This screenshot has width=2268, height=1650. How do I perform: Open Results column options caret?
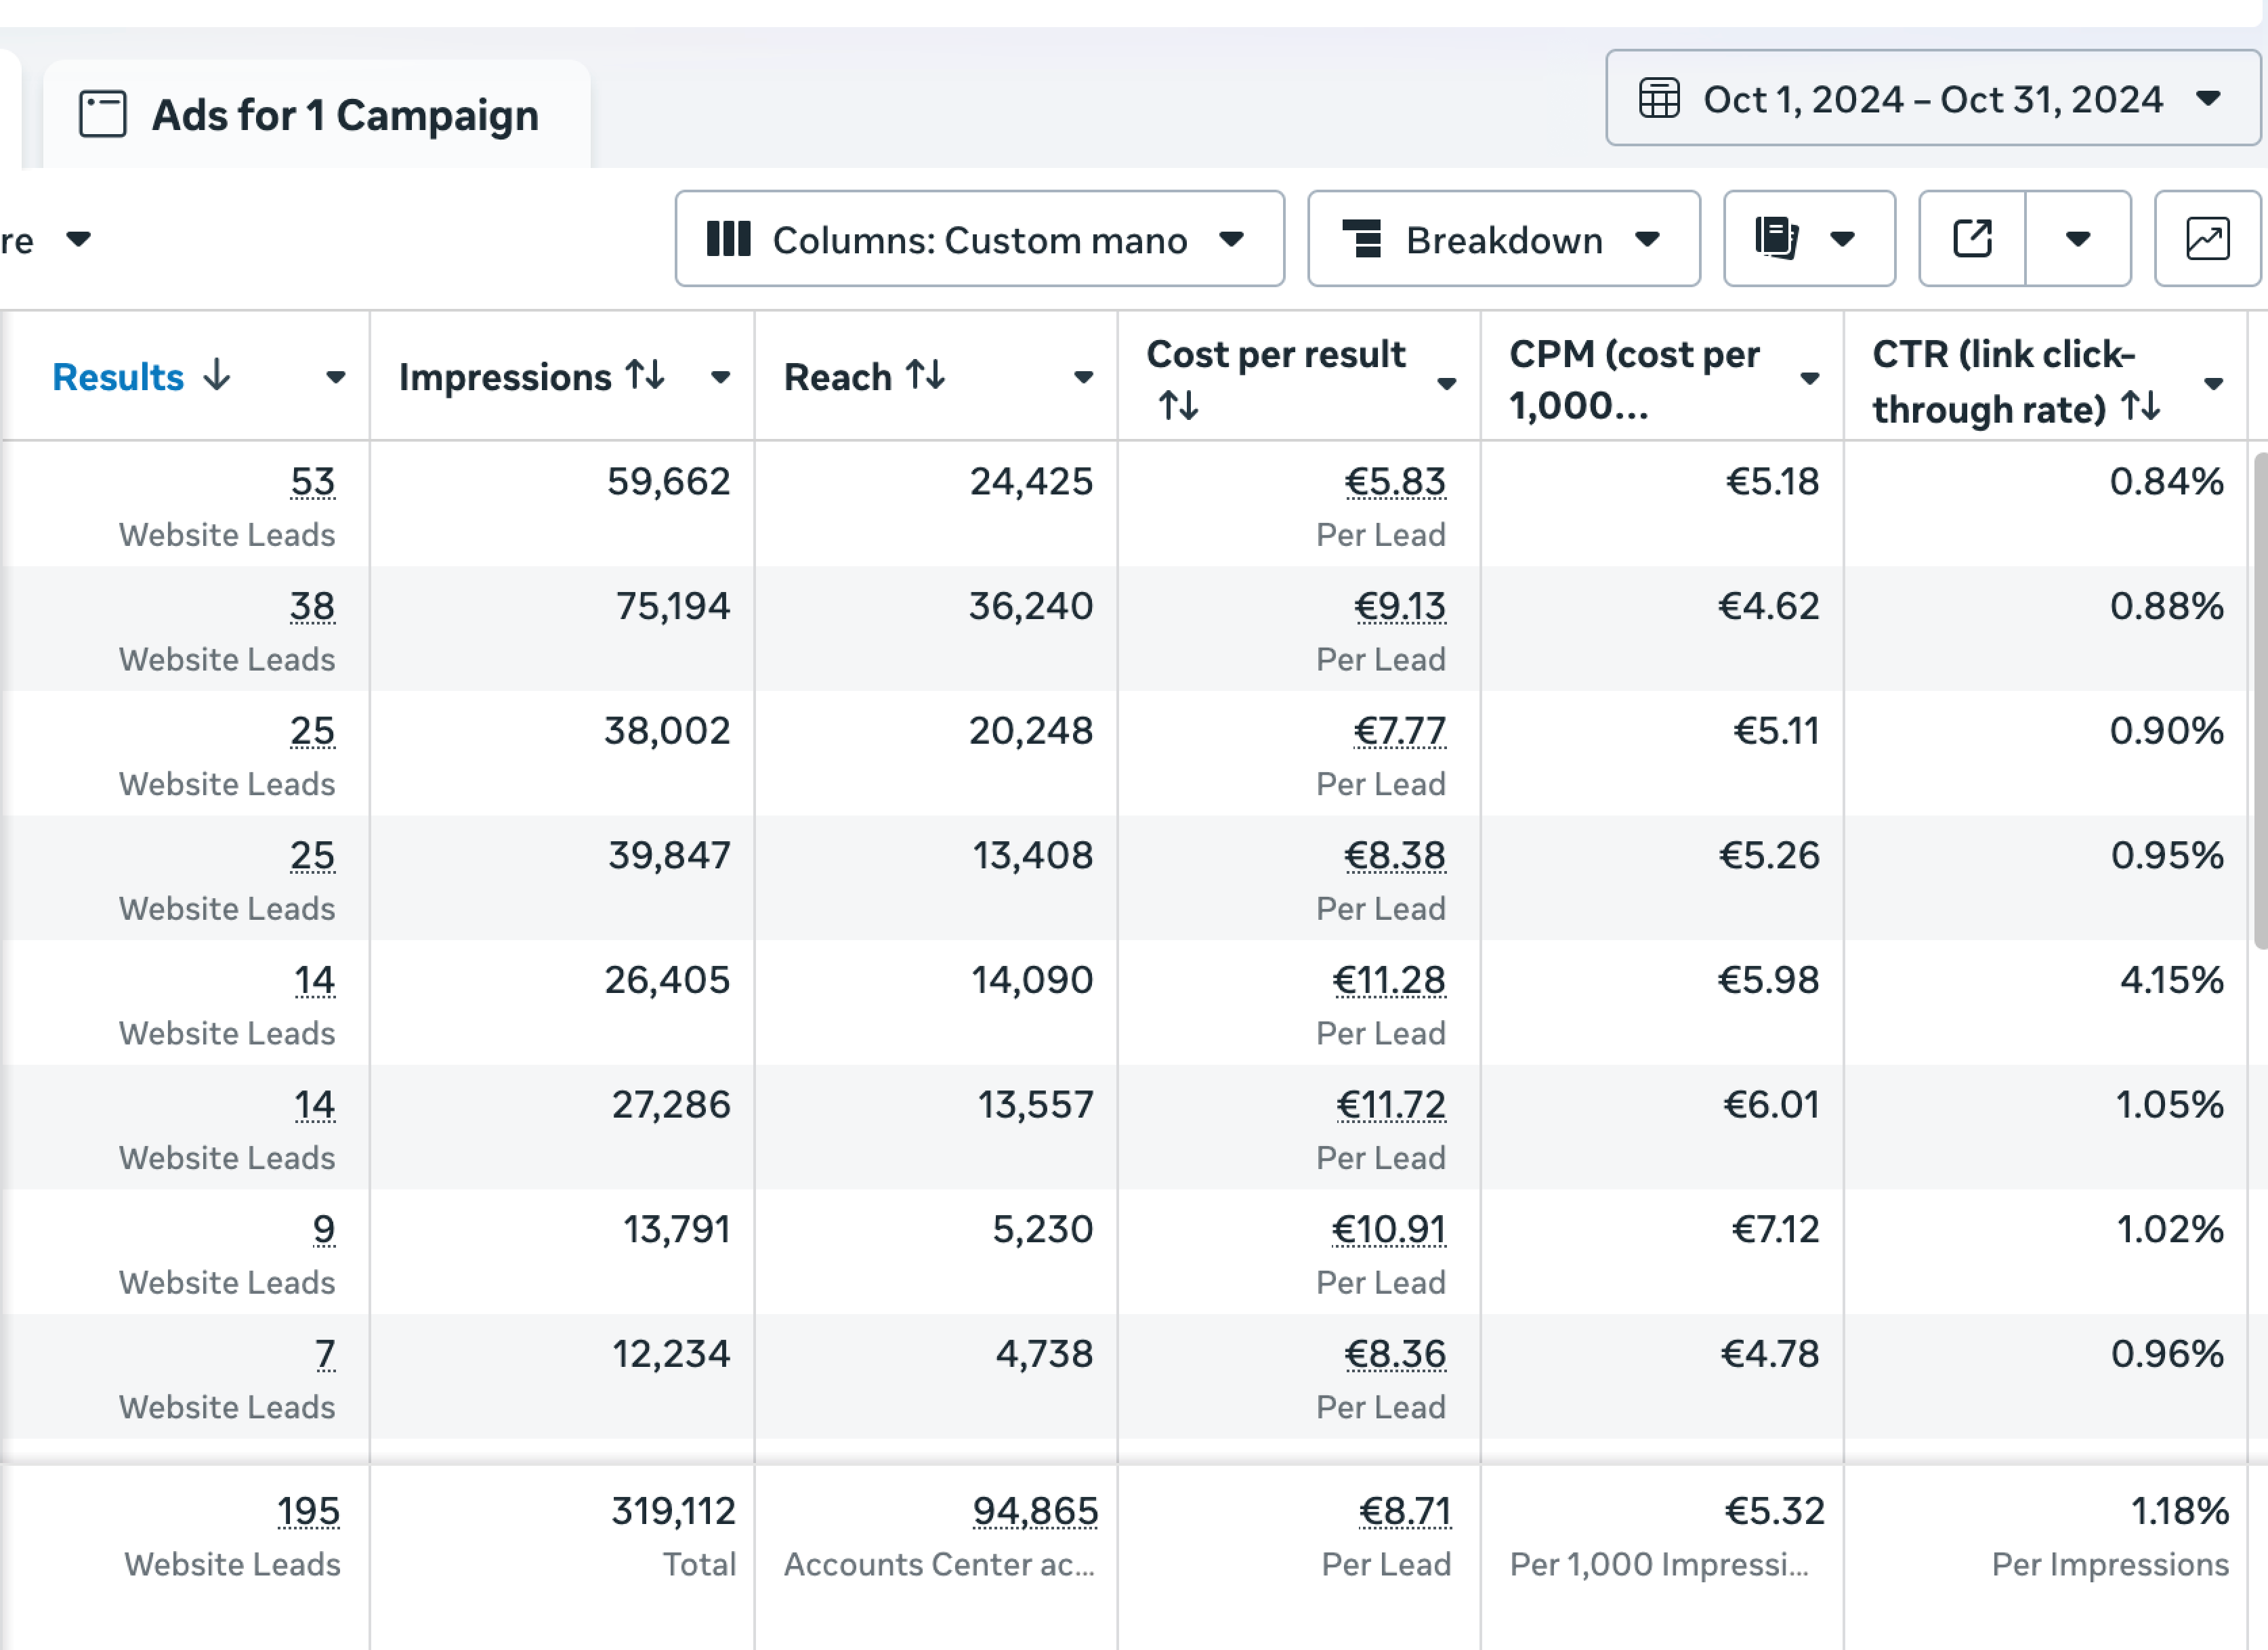(x=336, y=377)
